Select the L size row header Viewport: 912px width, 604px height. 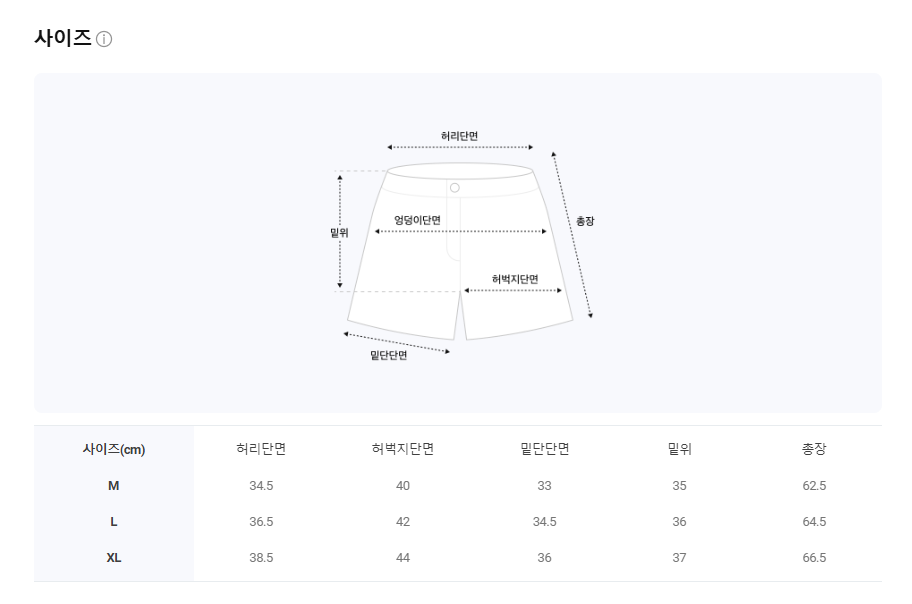(113, 522)
